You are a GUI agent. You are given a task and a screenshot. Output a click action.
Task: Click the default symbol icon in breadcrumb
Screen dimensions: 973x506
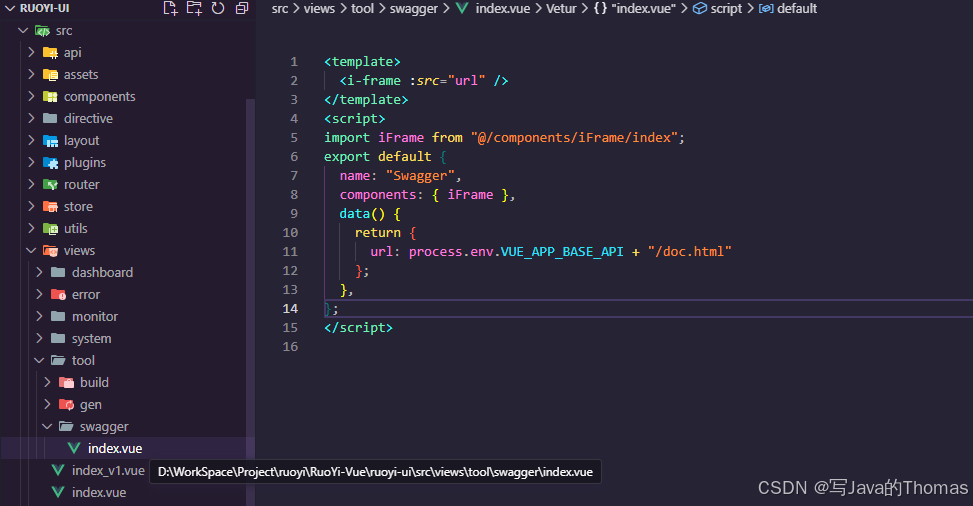766,9
